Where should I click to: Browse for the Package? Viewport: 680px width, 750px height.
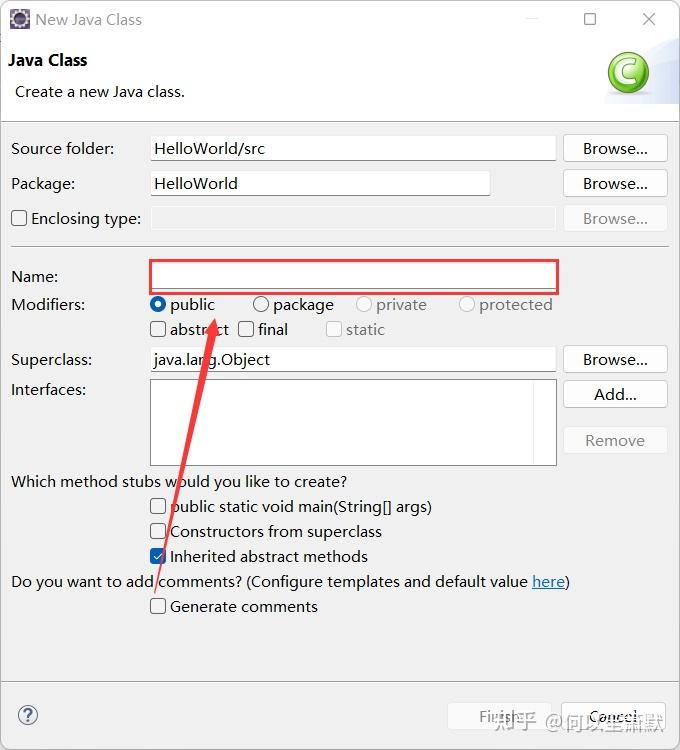coord(615,183)
